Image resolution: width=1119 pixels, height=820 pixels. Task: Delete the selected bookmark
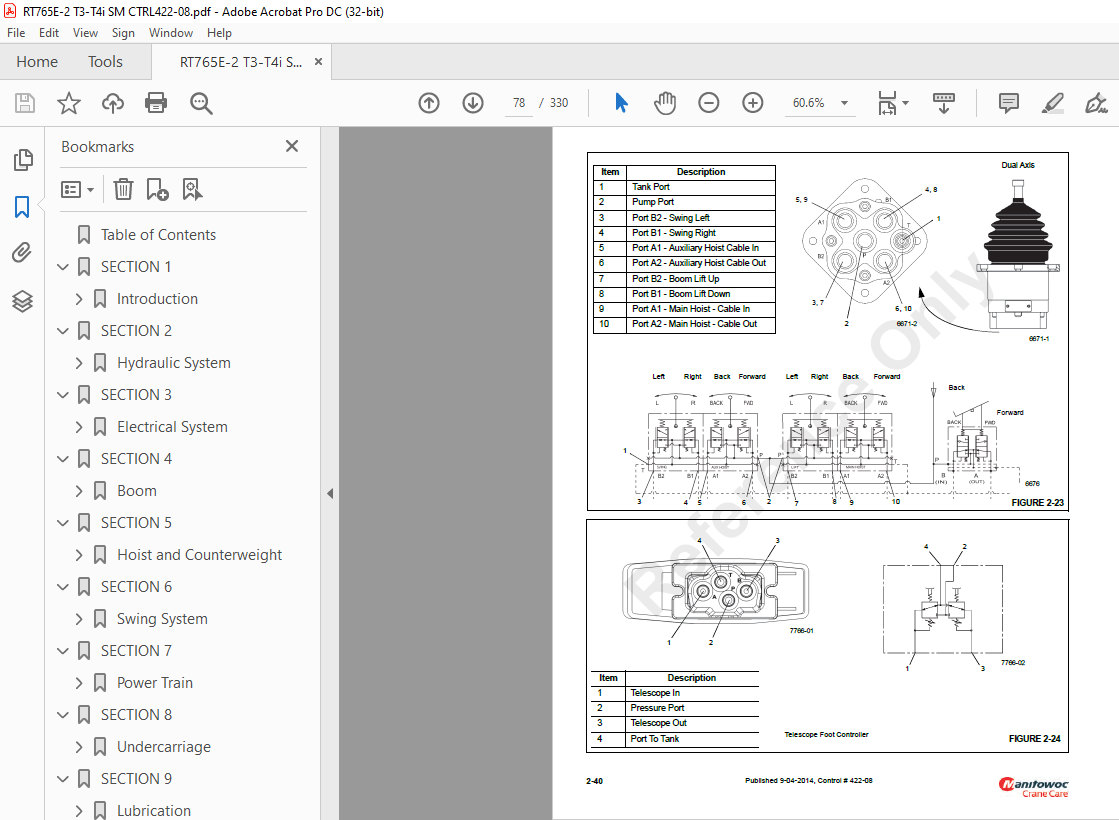(123, 189)
